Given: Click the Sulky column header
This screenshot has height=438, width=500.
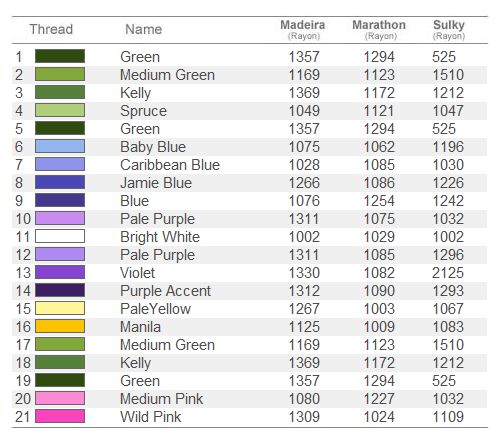Looking at the screenshot, I should [x=449, y=29].
